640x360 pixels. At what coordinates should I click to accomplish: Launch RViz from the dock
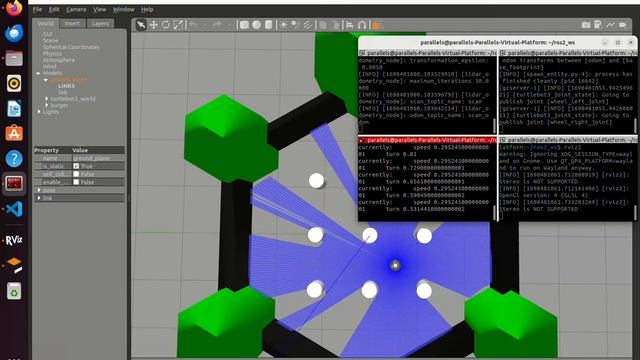coord(14,240)
